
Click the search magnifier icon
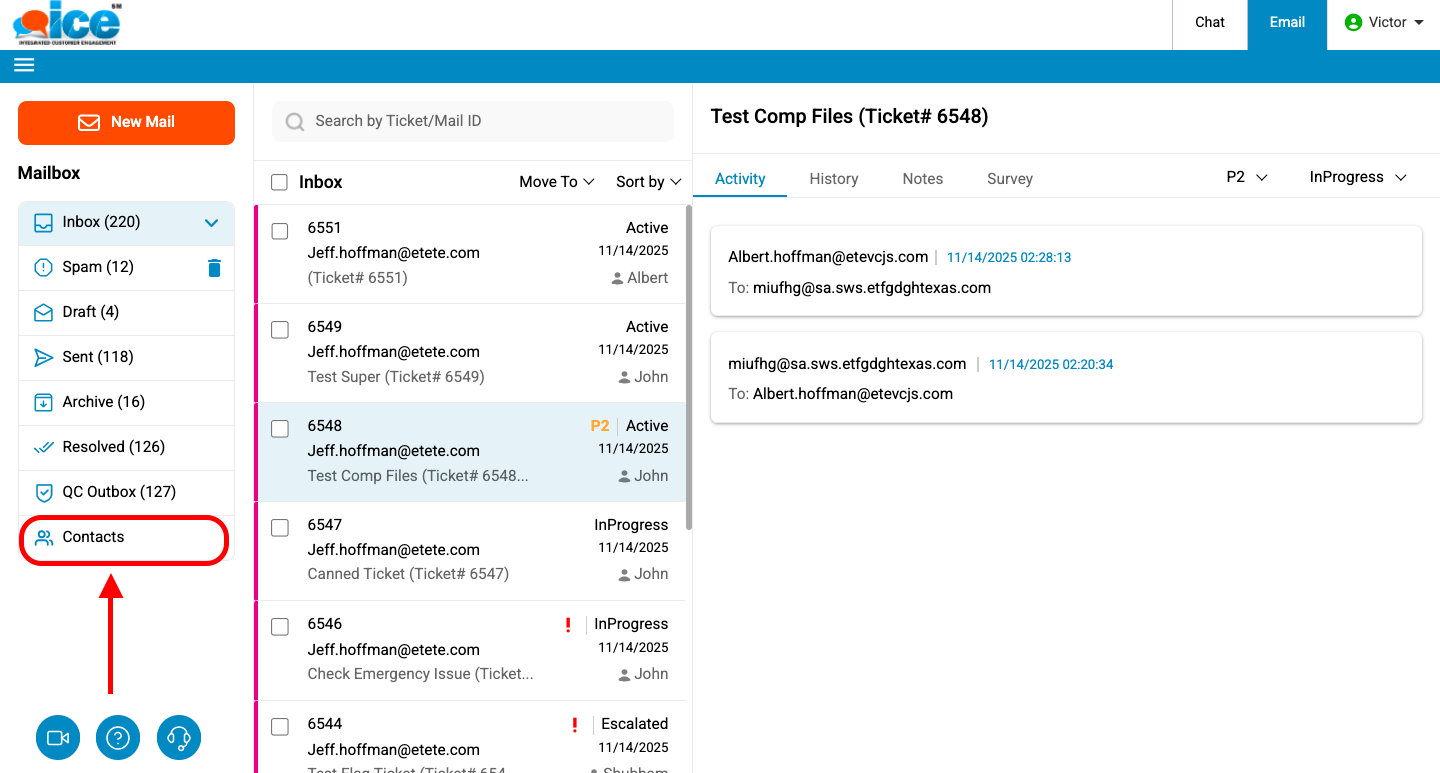pyautogui.click(x=295, y=122)
